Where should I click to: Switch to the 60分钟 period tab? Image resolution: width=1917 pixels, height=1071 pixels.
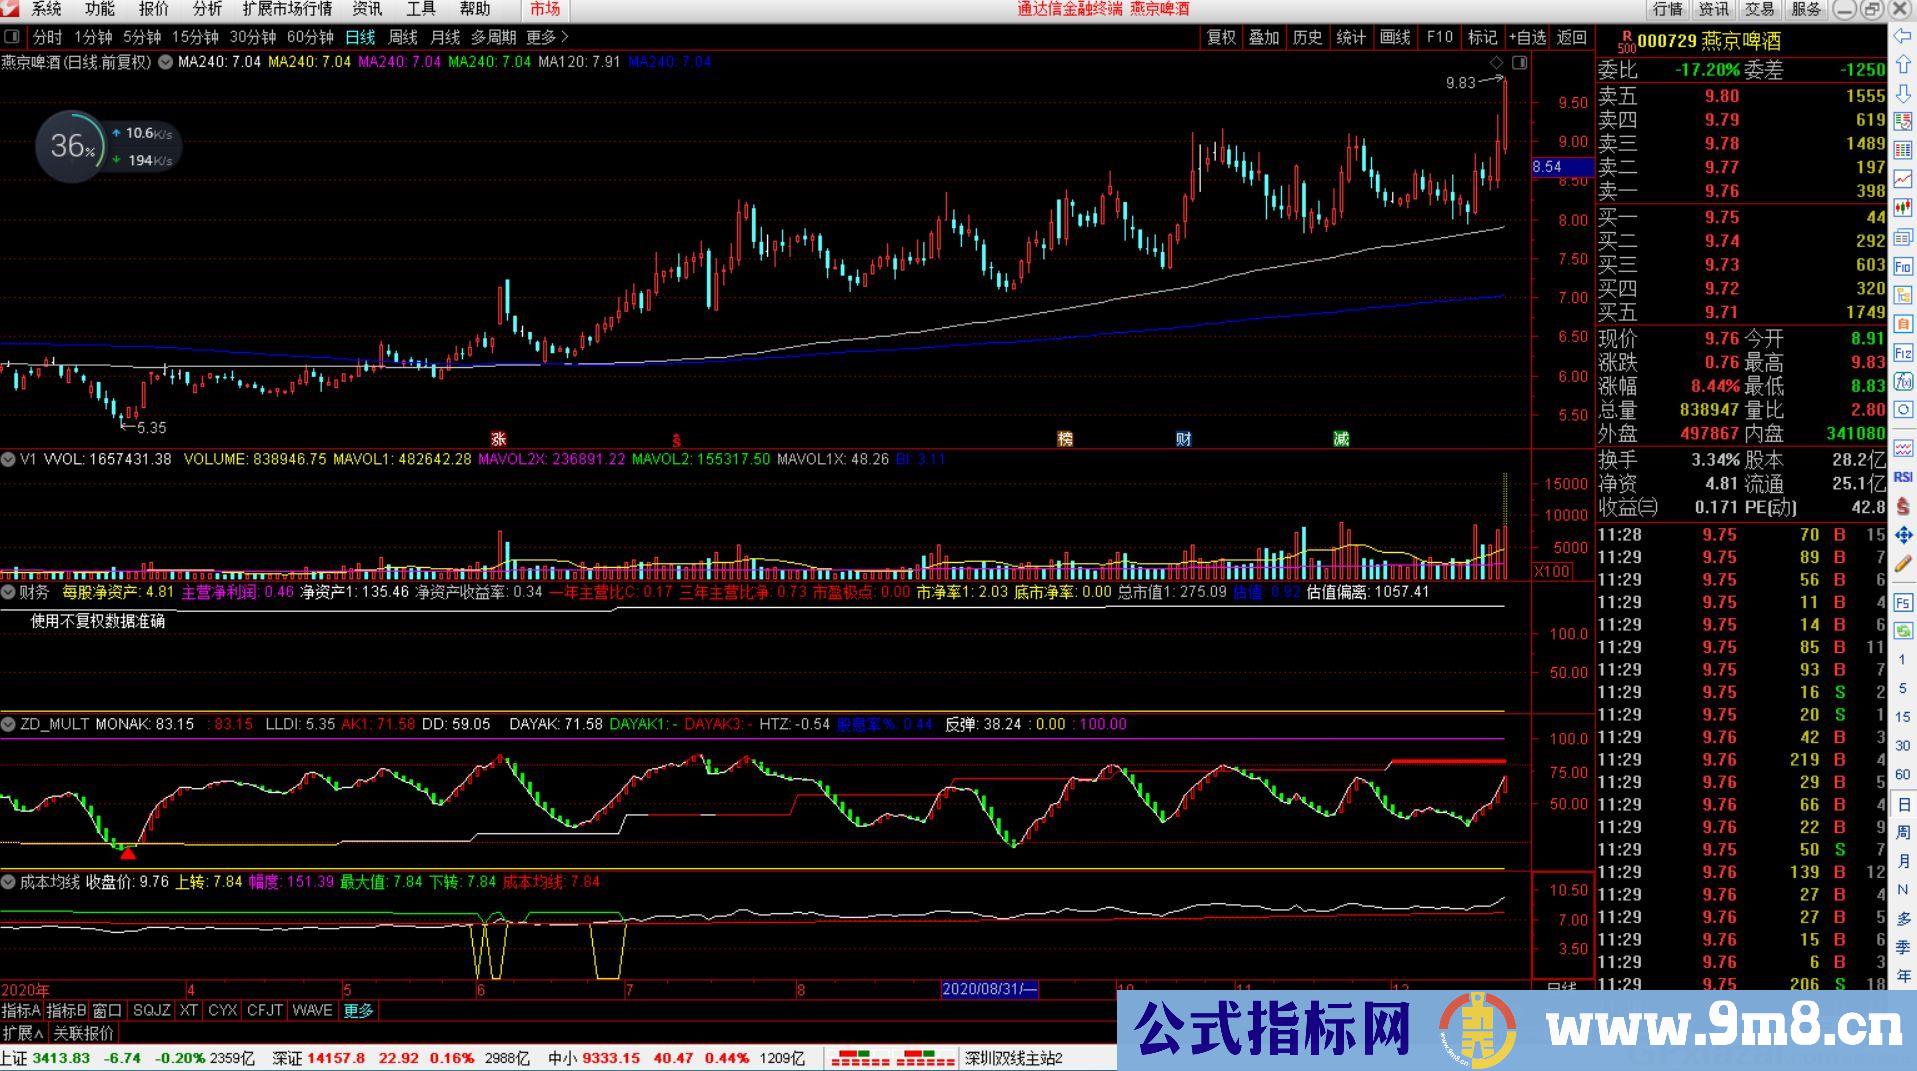pyautogui.click(x=310, y=37)
